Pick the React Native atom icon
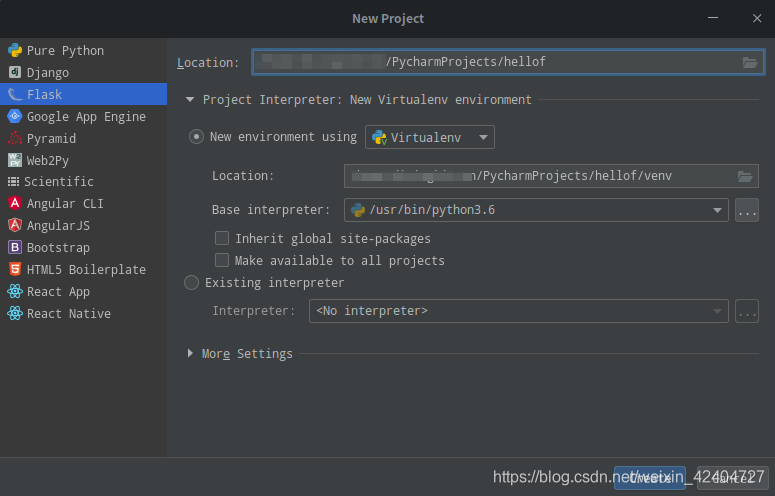This screenshot has height=496, width=775. pyautogui.click(x=15, y=313)
